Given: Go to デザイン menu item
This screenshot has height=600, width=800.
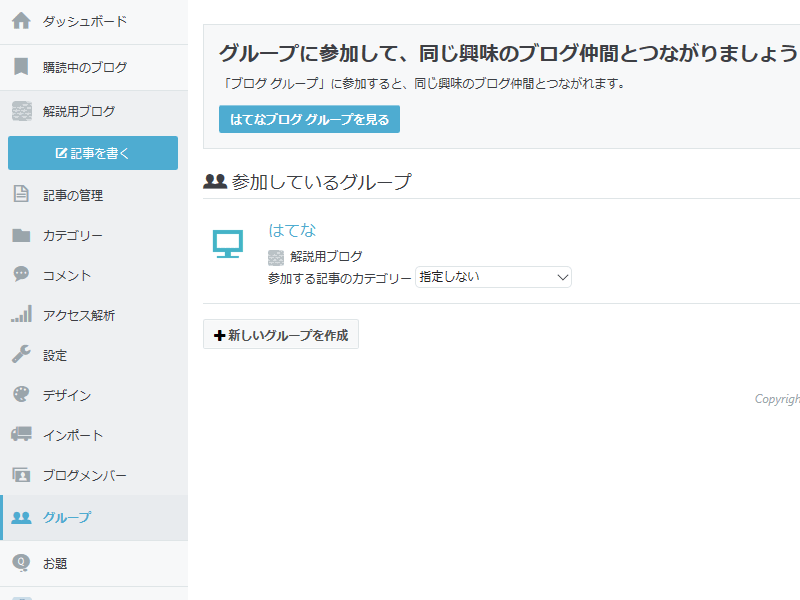Looking at the screenshot, I should 94,395.
